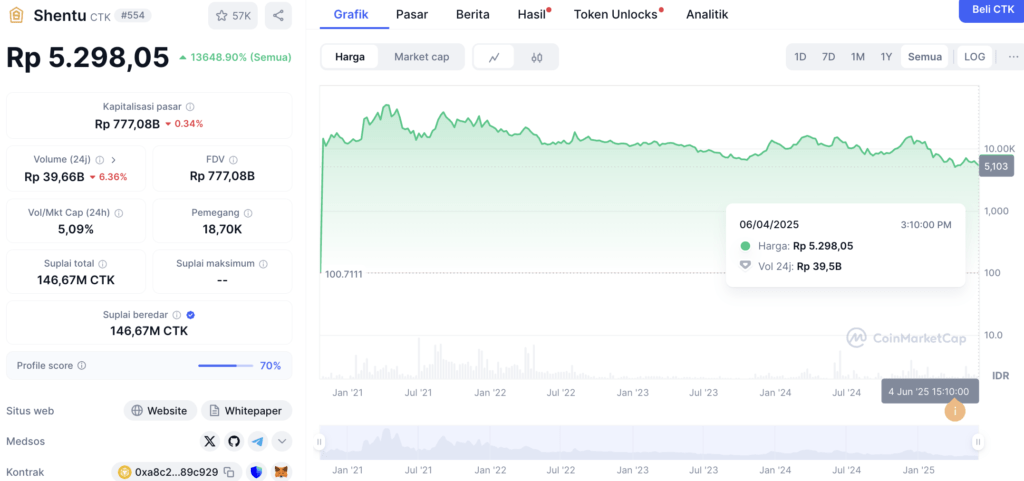Screen dimensions: 1024x481
Task: Click the 4 Jun '25 15:10:00 date label
Action: point(930,392)
